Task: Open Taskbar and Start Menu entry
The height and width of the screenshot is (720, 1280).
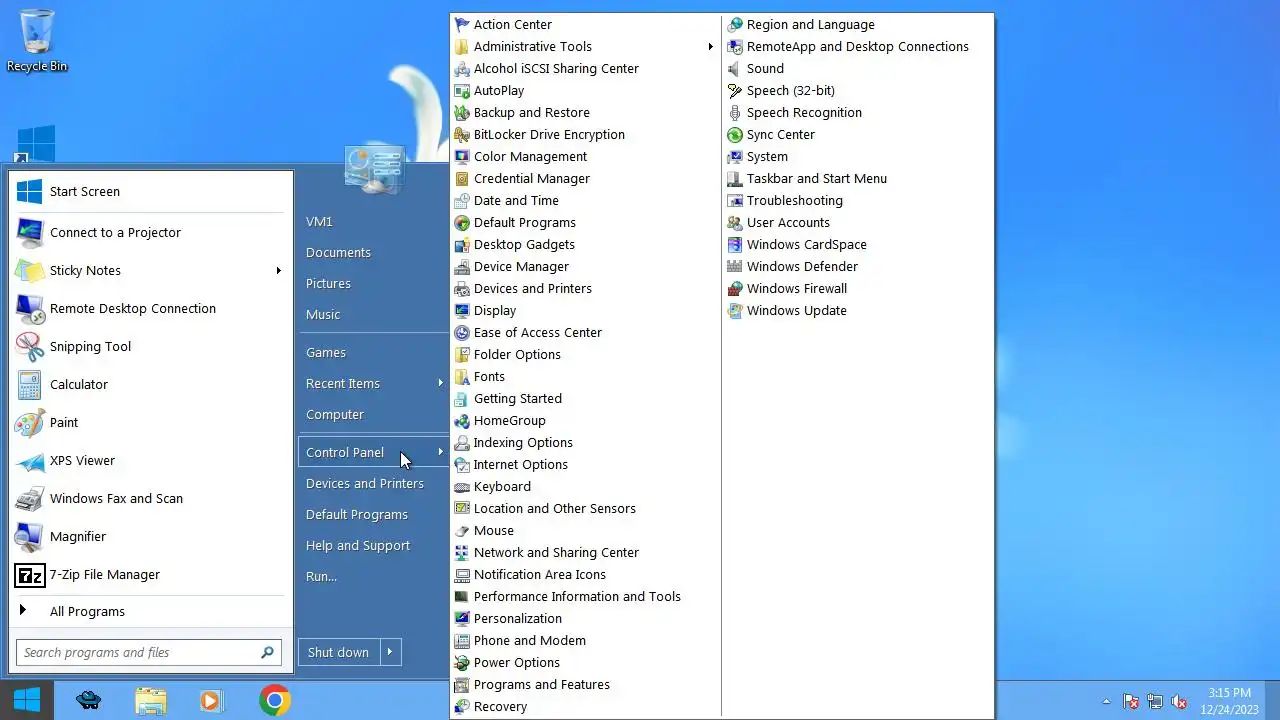Action: coord(817,178)
